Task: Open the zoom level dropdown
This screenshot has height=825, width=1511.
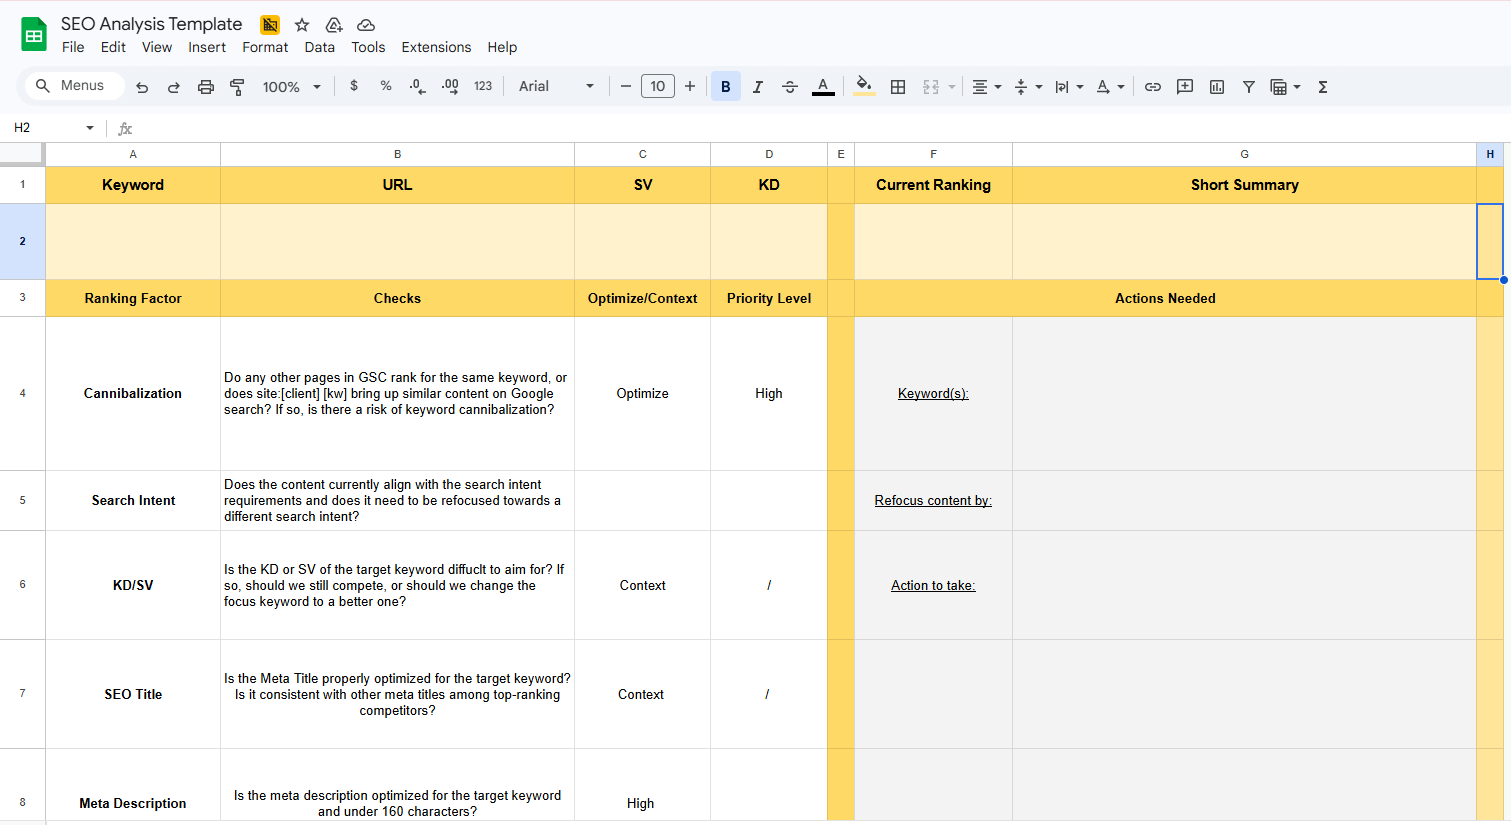Action: pyautogui.click(x=292, y=87)
